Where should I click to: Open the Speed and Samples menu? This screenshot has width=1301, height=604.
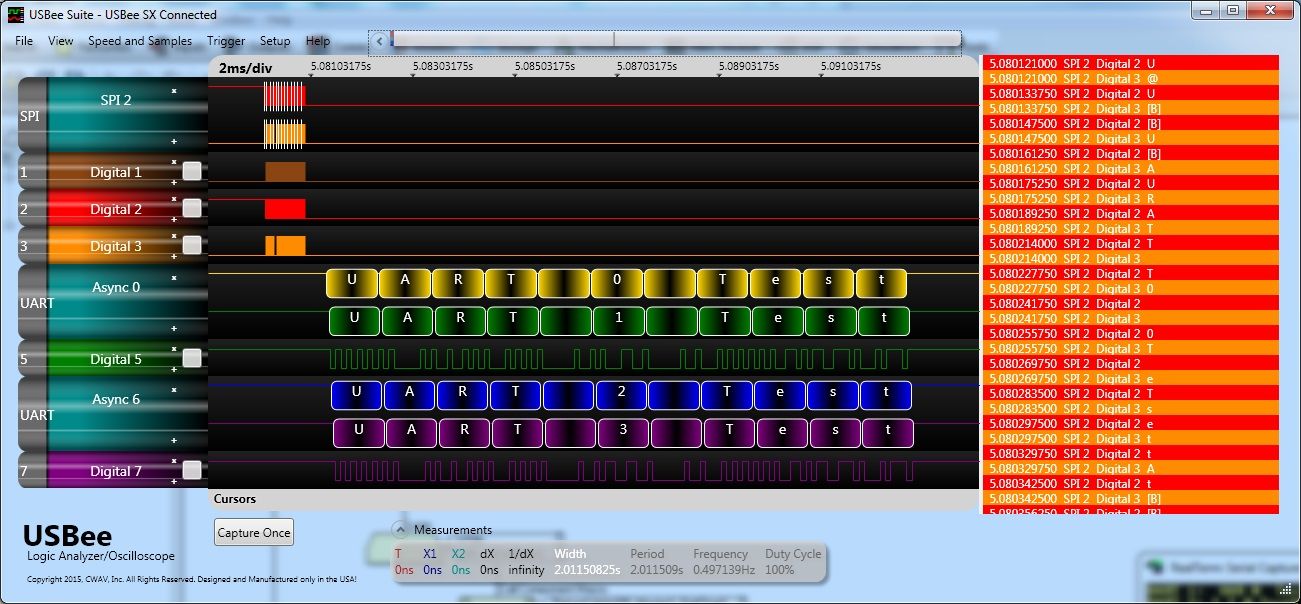[140, 41]
